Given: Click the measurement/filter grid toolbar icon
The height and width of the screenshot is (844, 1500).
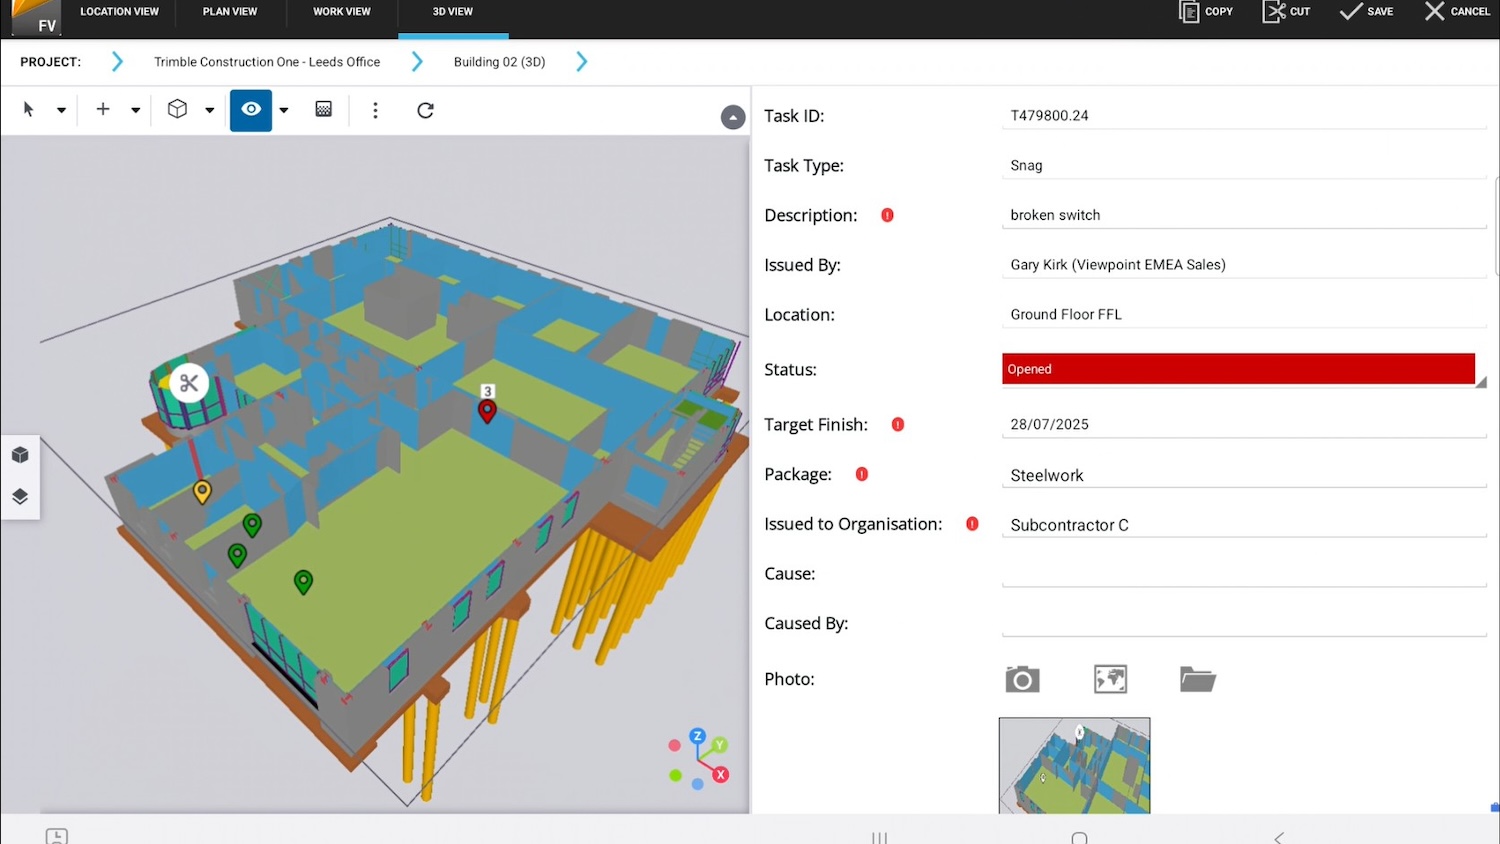Looking at the screenshot, I should tap(323, 110).
